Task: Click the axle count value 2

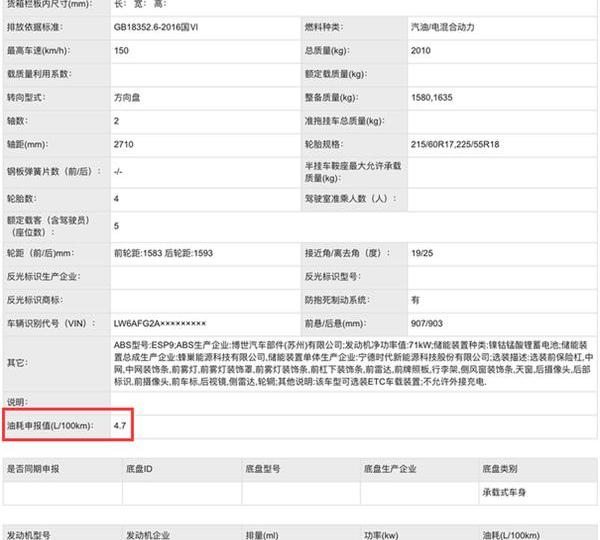Action: pyautogui.click(x=116, y=121)
